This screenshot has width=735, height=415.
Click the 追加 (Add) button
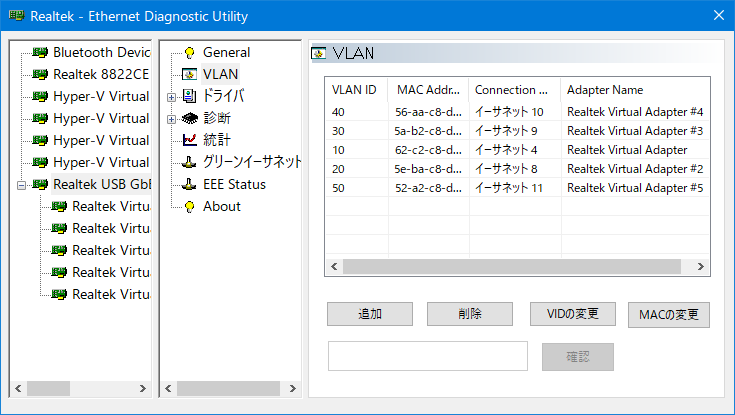[x=370, y=314]
